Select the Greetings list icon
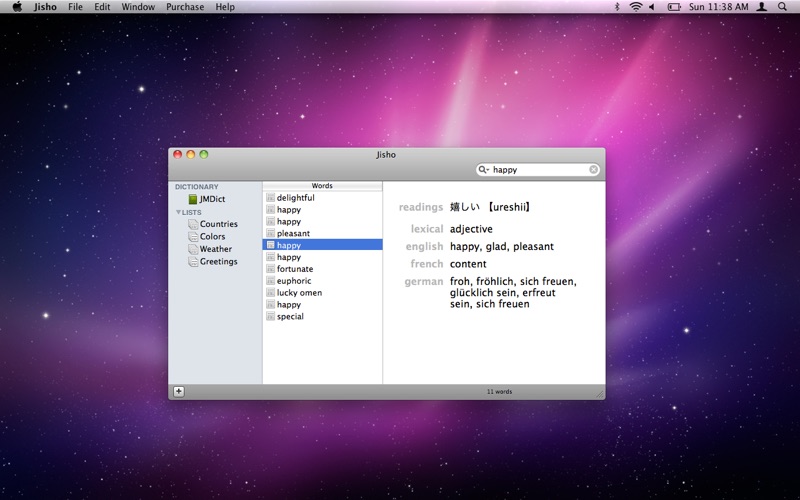The width and height of the screenshot is (800, 500). 193,262
